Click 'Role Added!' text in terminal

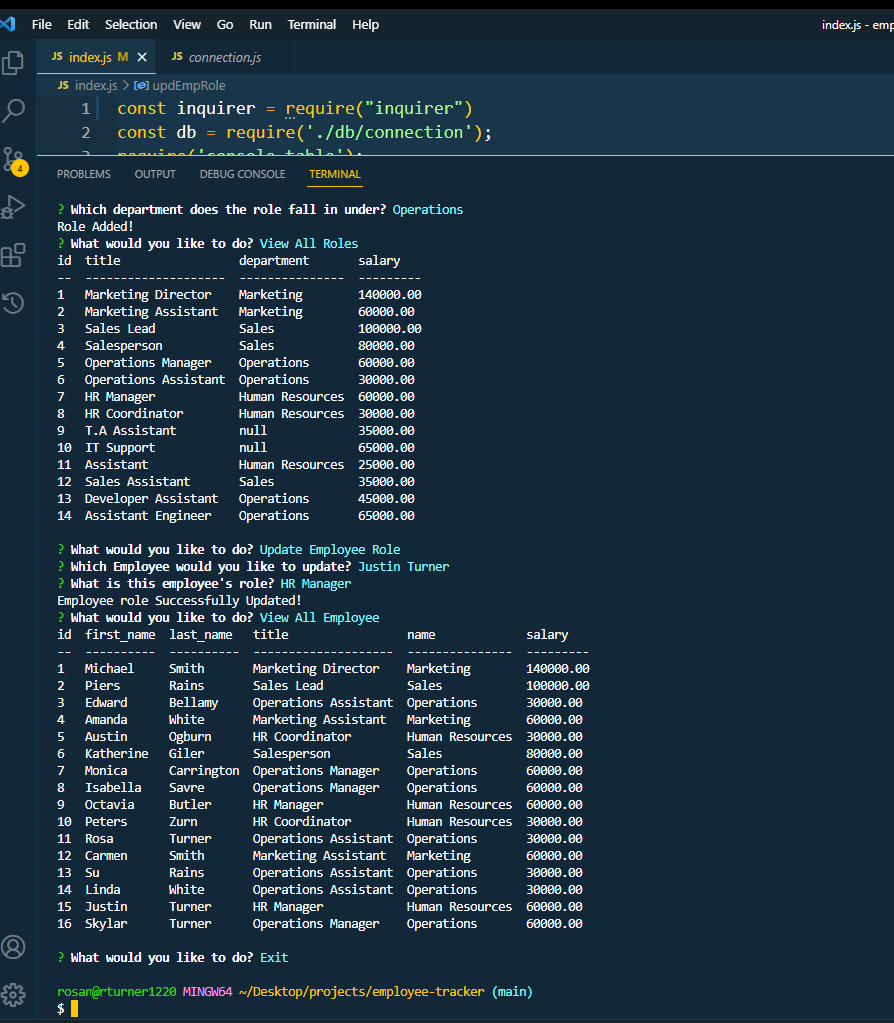(x=95, y=226)
